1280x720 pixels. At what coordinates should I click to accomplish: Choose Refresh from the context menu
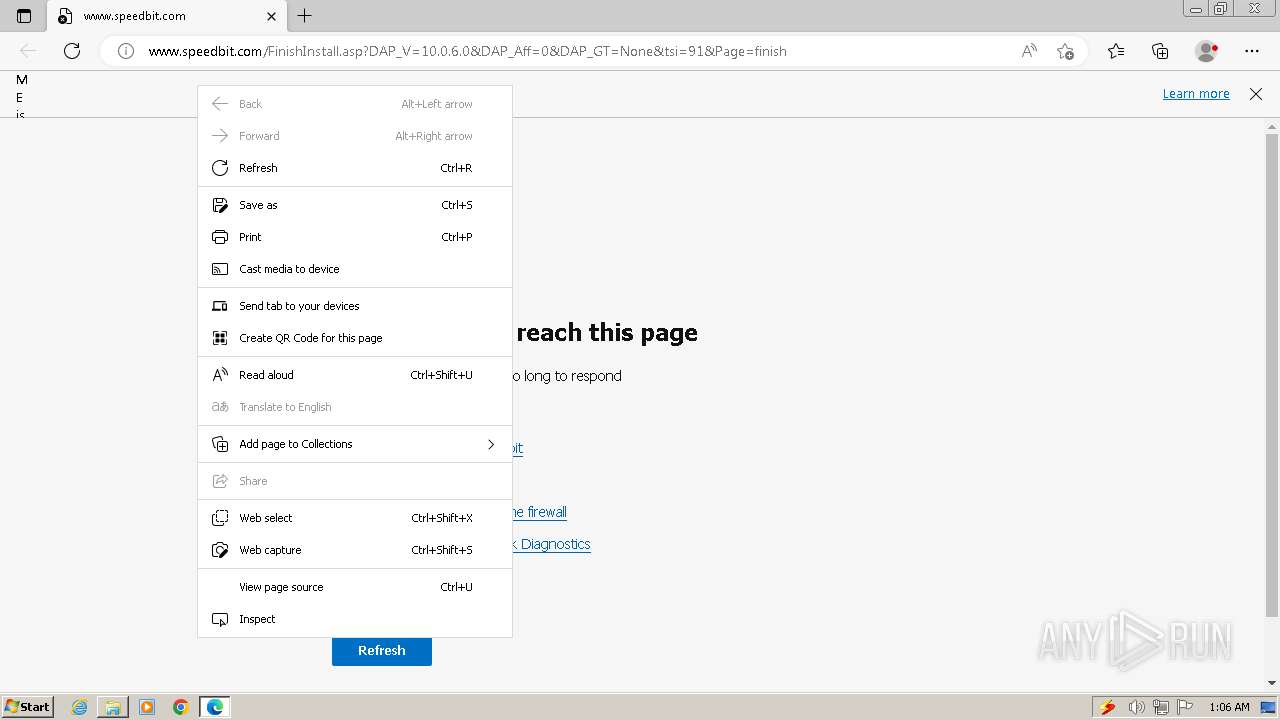click(355, 168)
